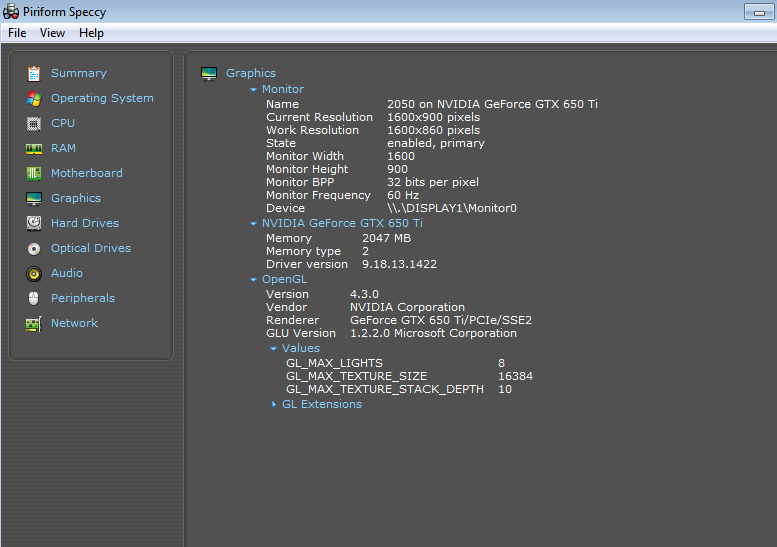Click the GLU Version value 1.2.2.0 Microsoft Corporation
The image size is (777, 547).
coord(434,333)
